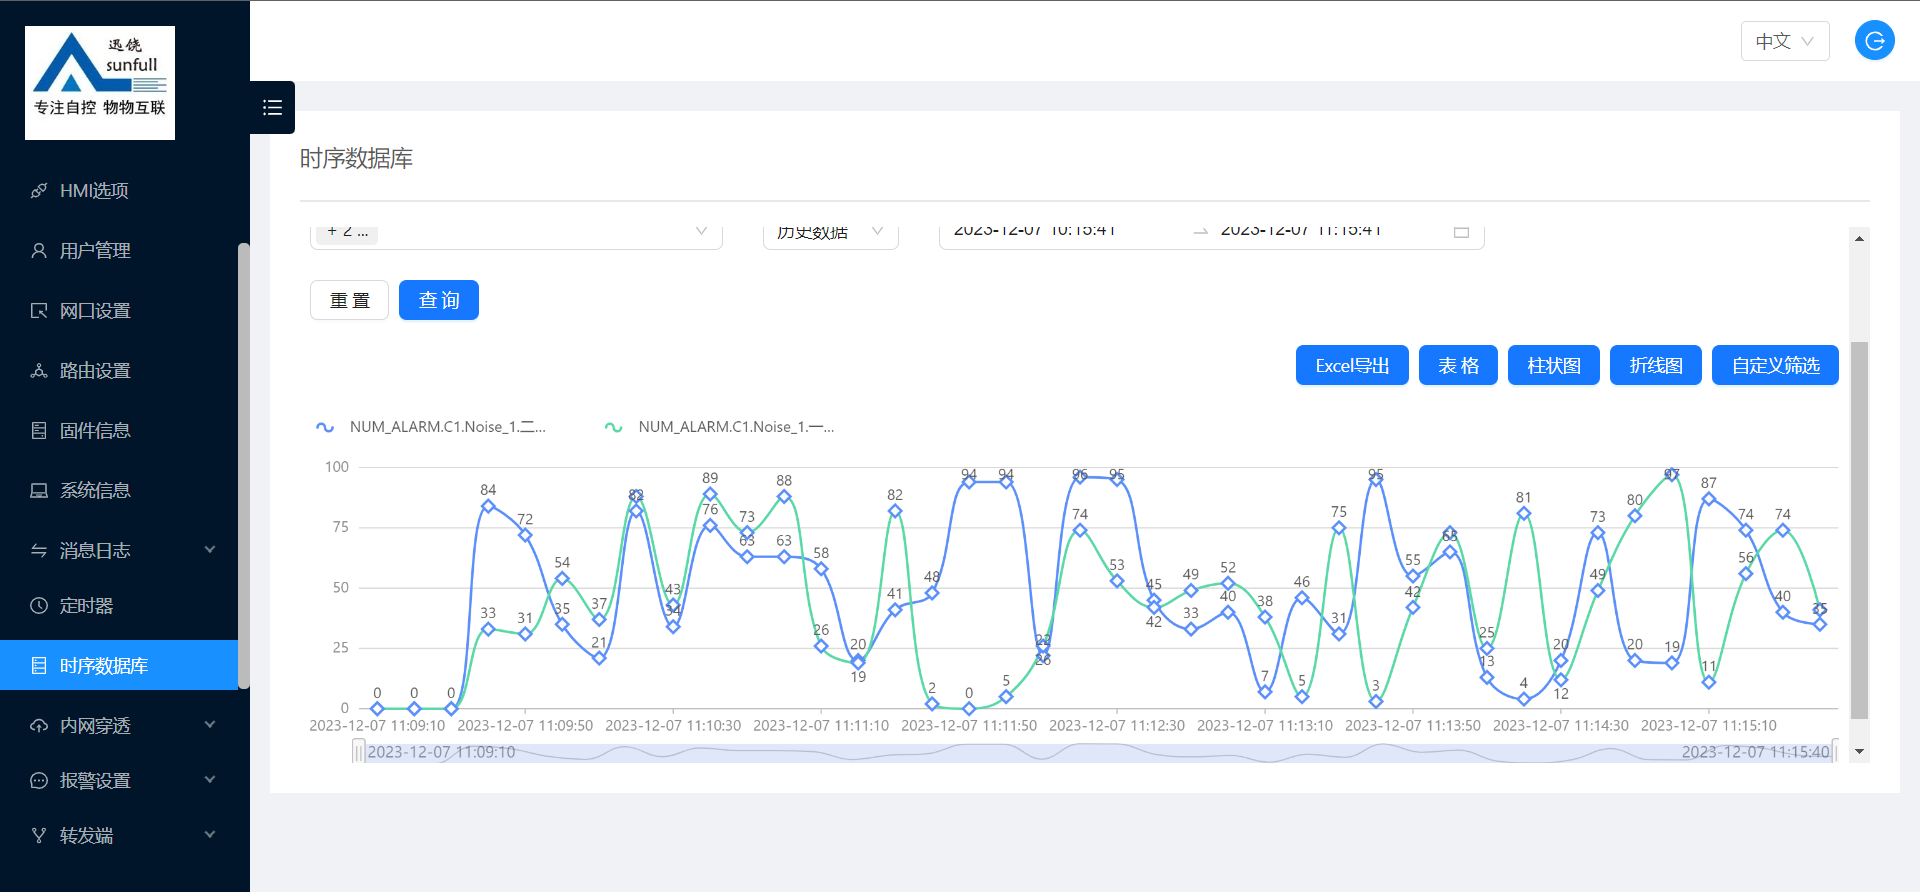Open the 网口设置 menu item
The height and width of the screenshot is (892, 1920).
(95, 311)
